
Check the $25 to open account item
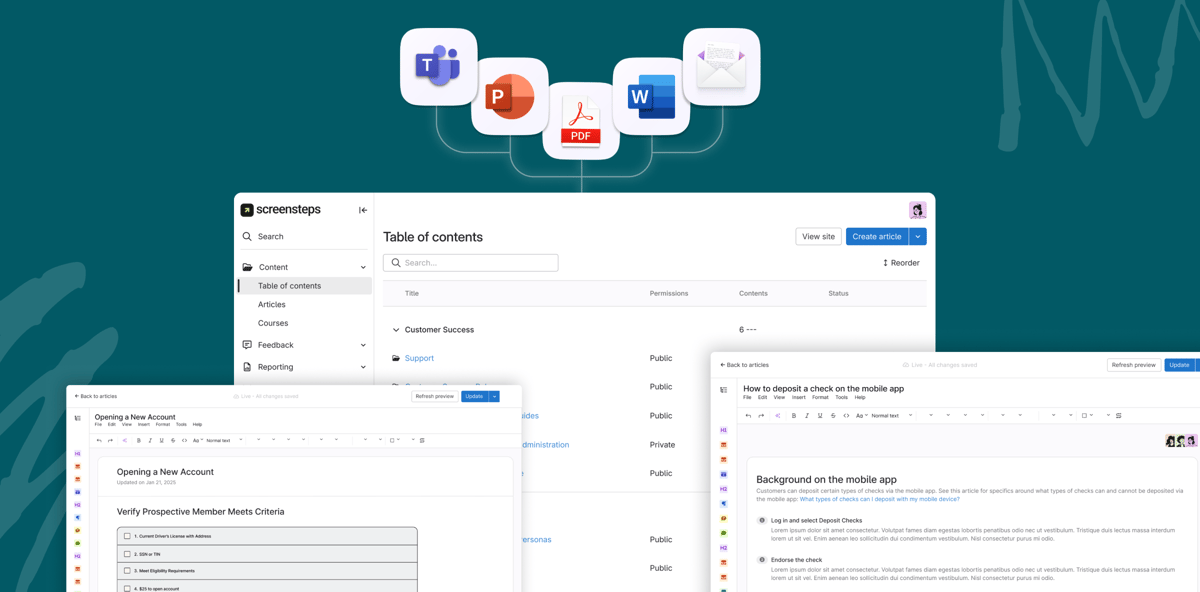click(127, 588)
